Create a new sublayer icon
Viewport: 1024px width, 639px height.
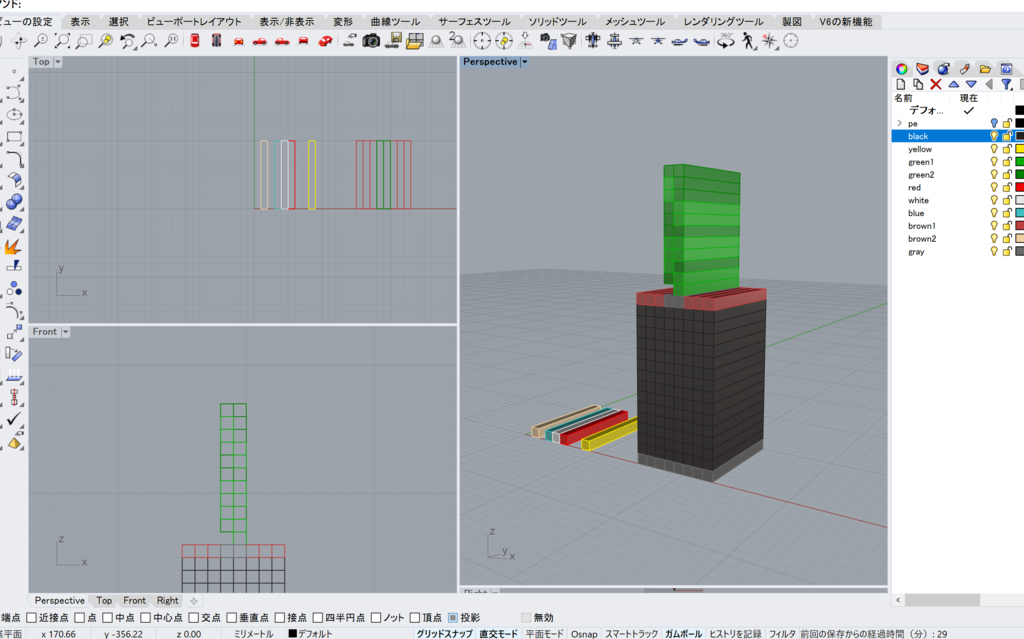coord(918,84)
